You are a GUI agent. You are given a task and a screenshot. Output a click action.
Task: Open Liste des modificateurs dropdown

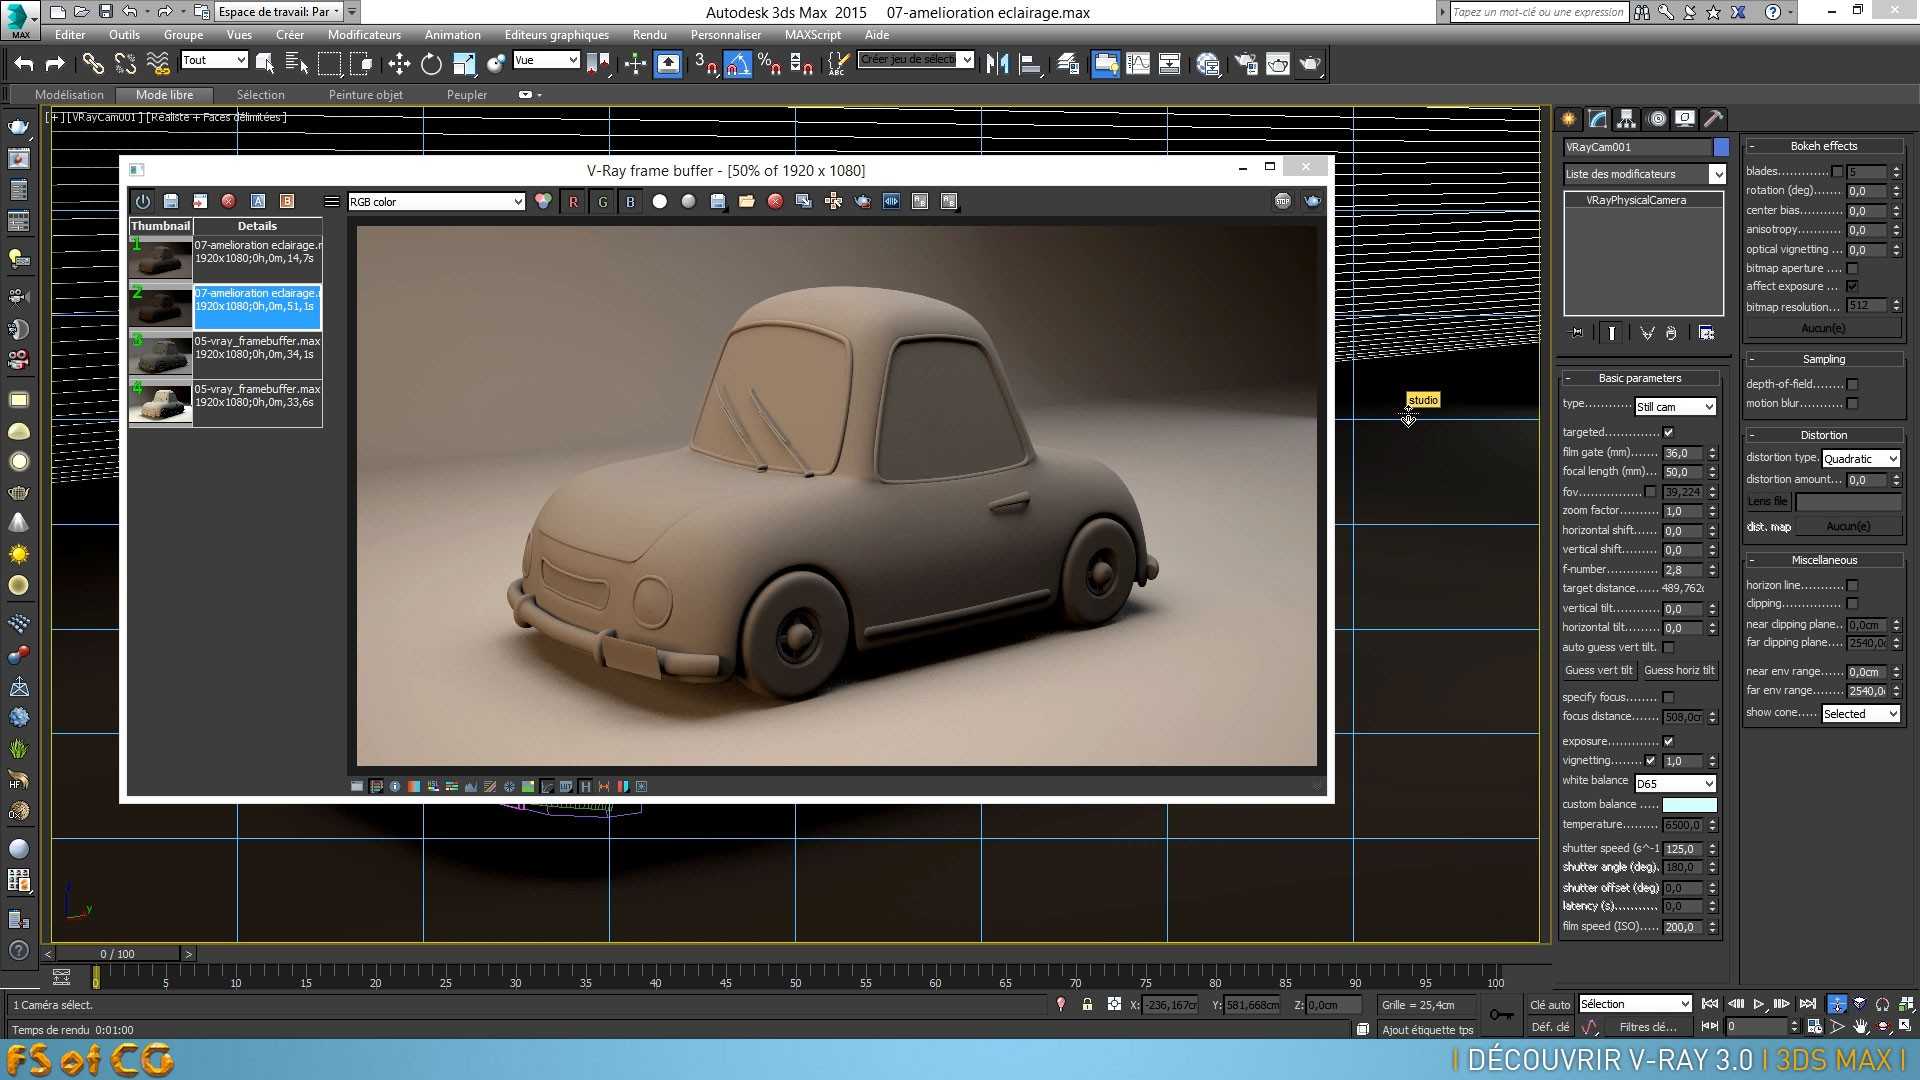(x=1645, y=174)
